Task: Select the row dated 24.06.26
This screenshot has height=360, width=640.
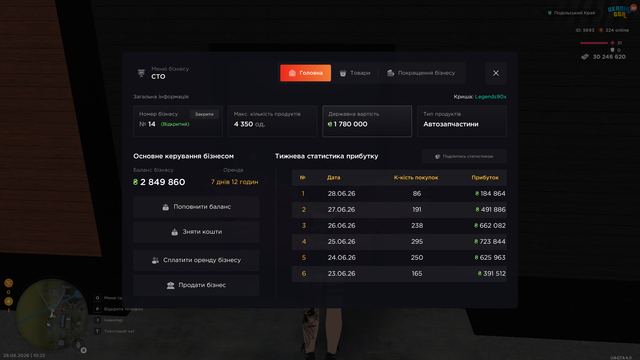Action: click(x=399, y=258)
